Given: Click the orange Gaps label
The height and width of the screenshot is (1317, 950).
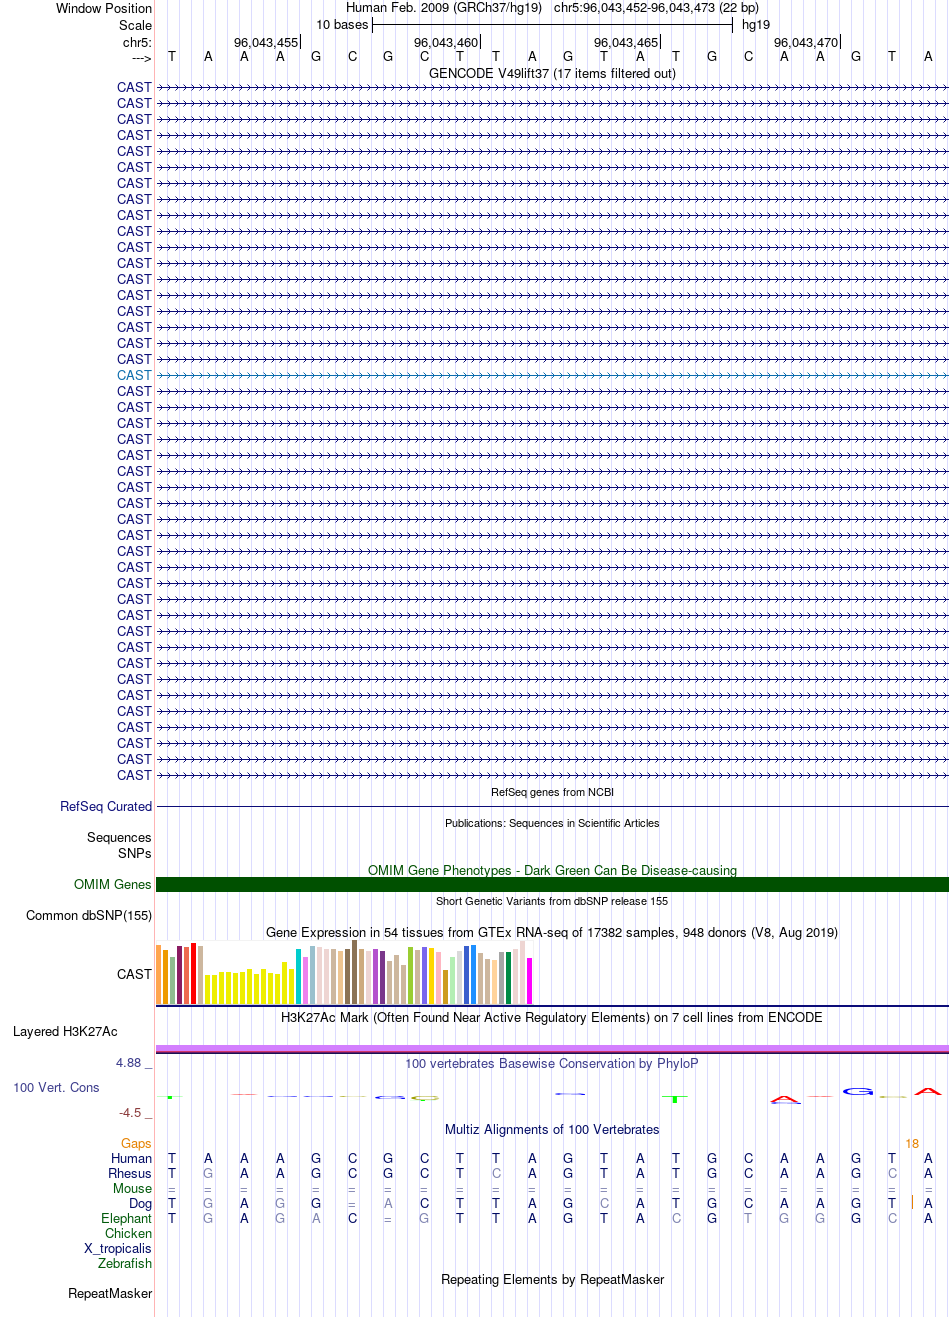Looking at the screenshot, I should pyautogui.click(x=136, y=1143).
